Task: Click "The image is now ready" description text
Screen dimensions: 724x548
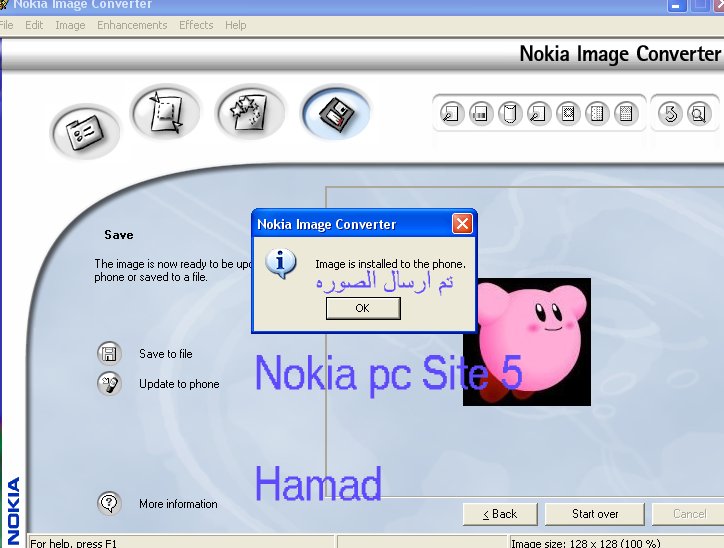Action: click(173, 271)
